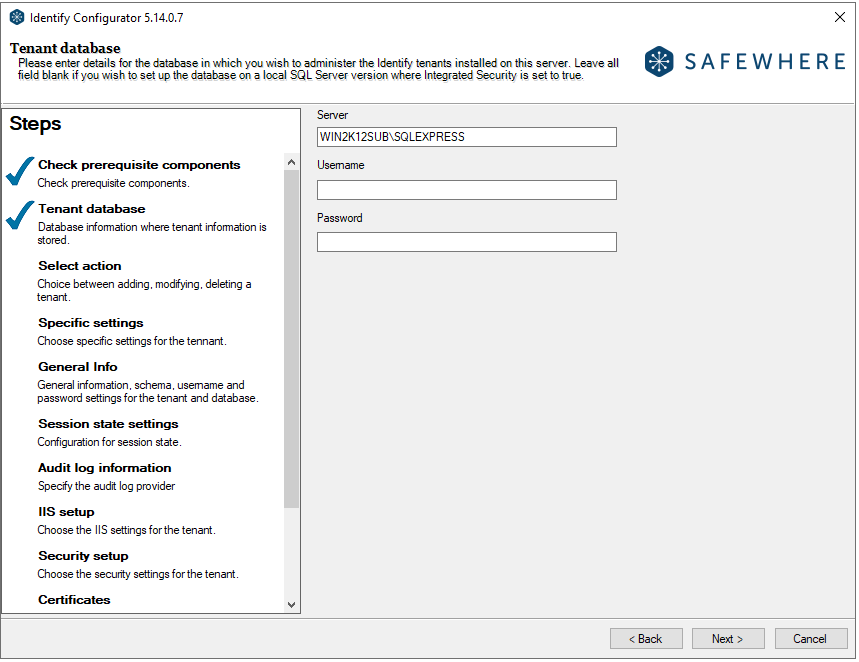Click 'Choose the security settings for the tenant.' text
The image size is (859, 662).
coord(138,574)
